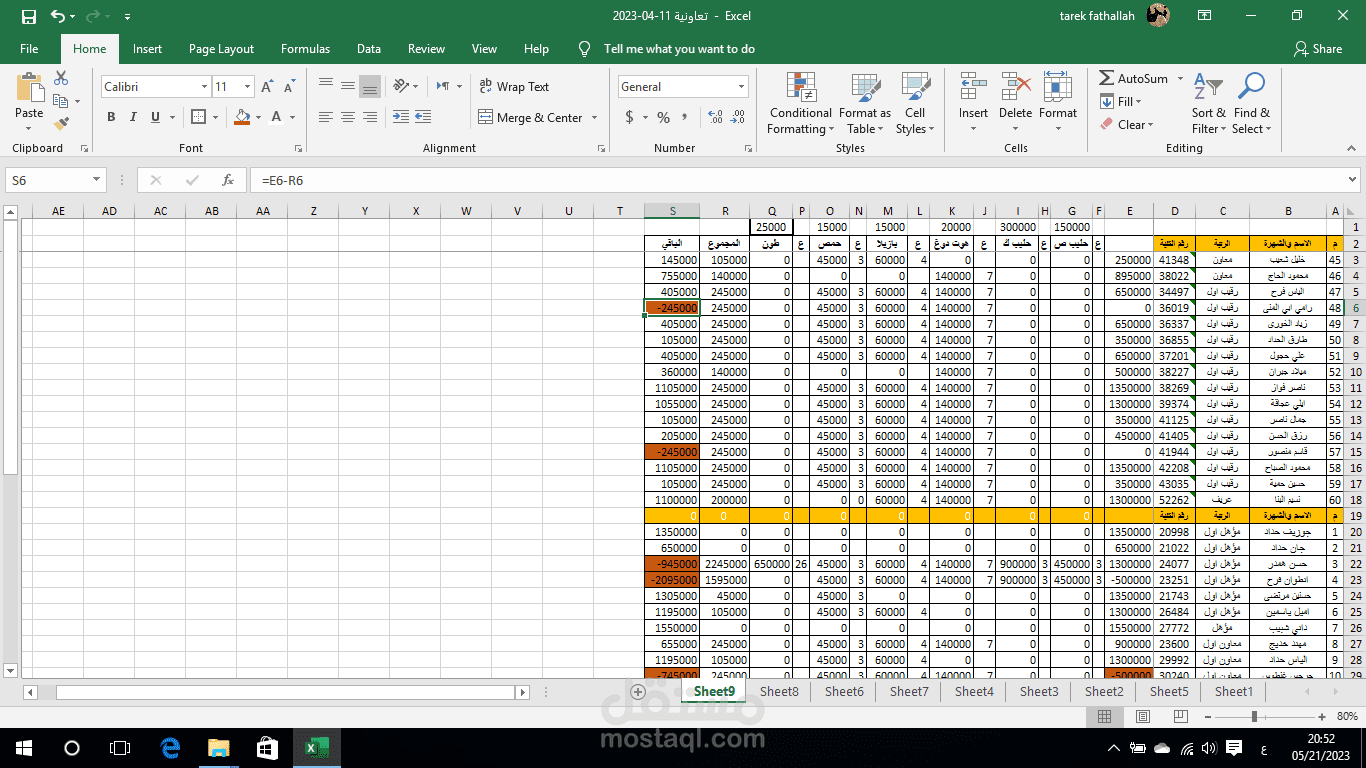The height and width of the screenshot is (768, 1366).
Task: Click the Delete cells icon
Action: (1015, 88)
